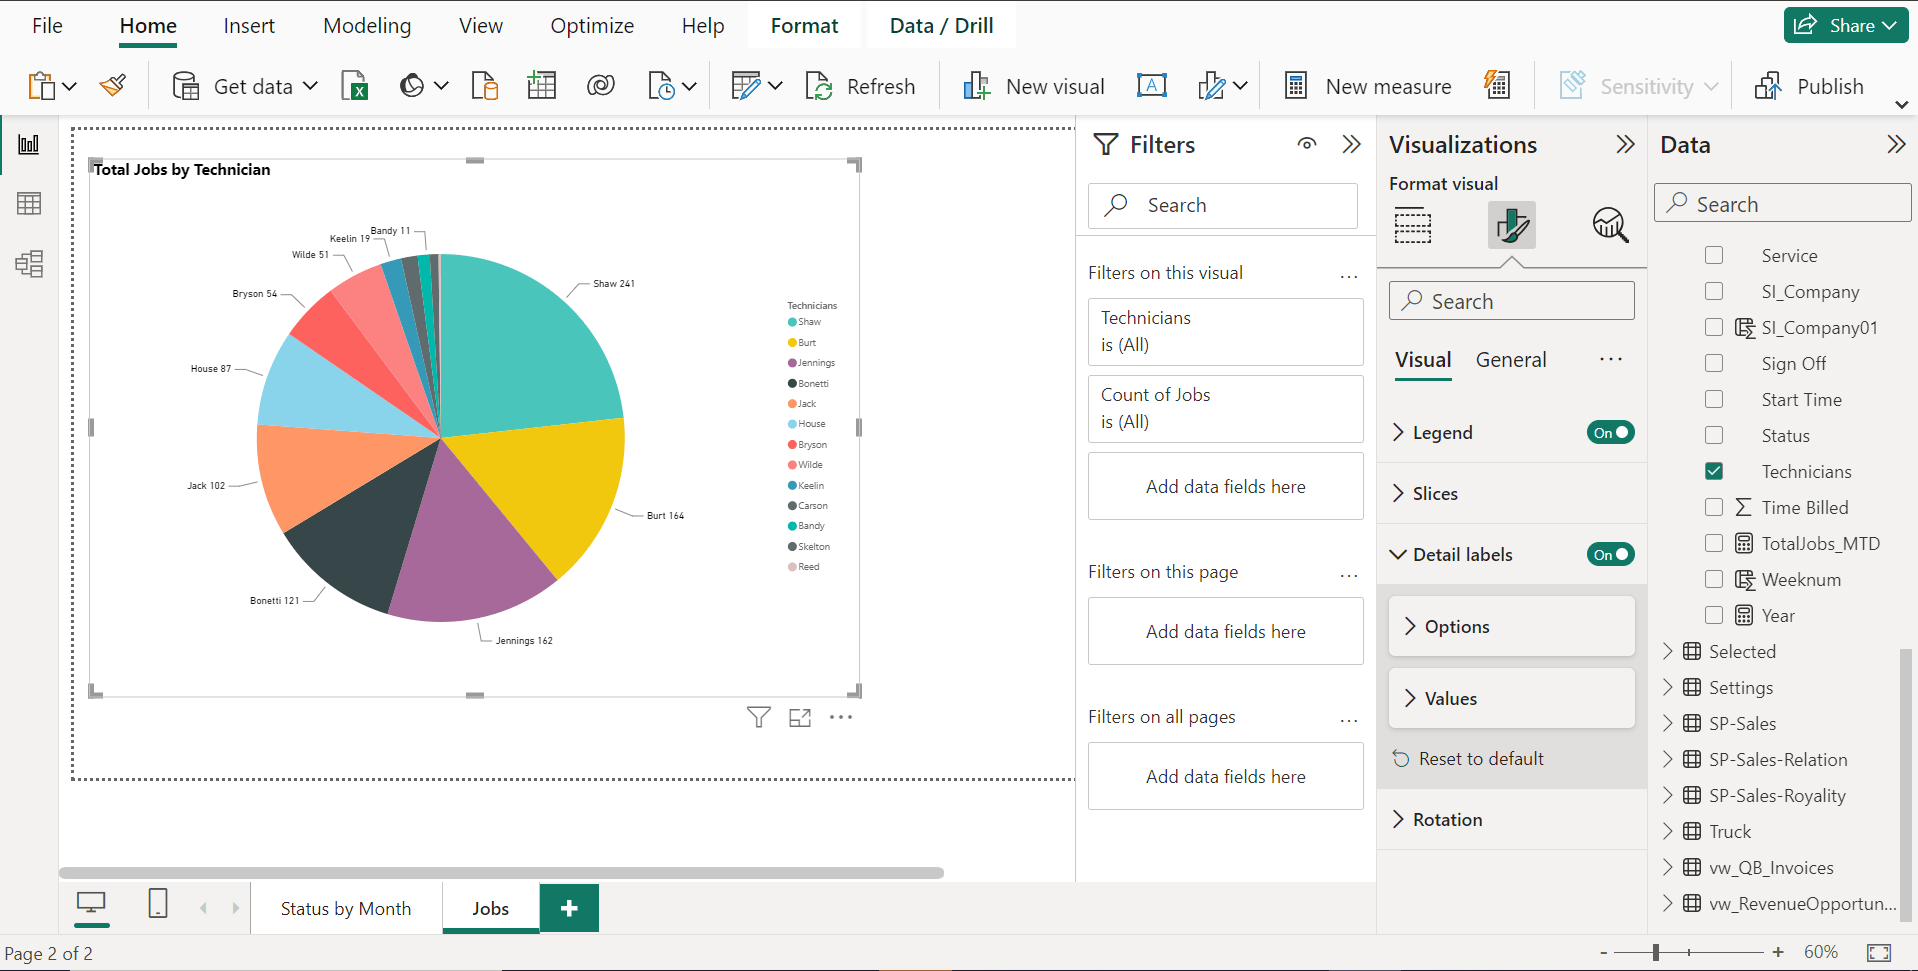The height and width of the screenshot is (971, 1918).
Task: Open the Excel workbook import icon
Action: click(355, 86)
